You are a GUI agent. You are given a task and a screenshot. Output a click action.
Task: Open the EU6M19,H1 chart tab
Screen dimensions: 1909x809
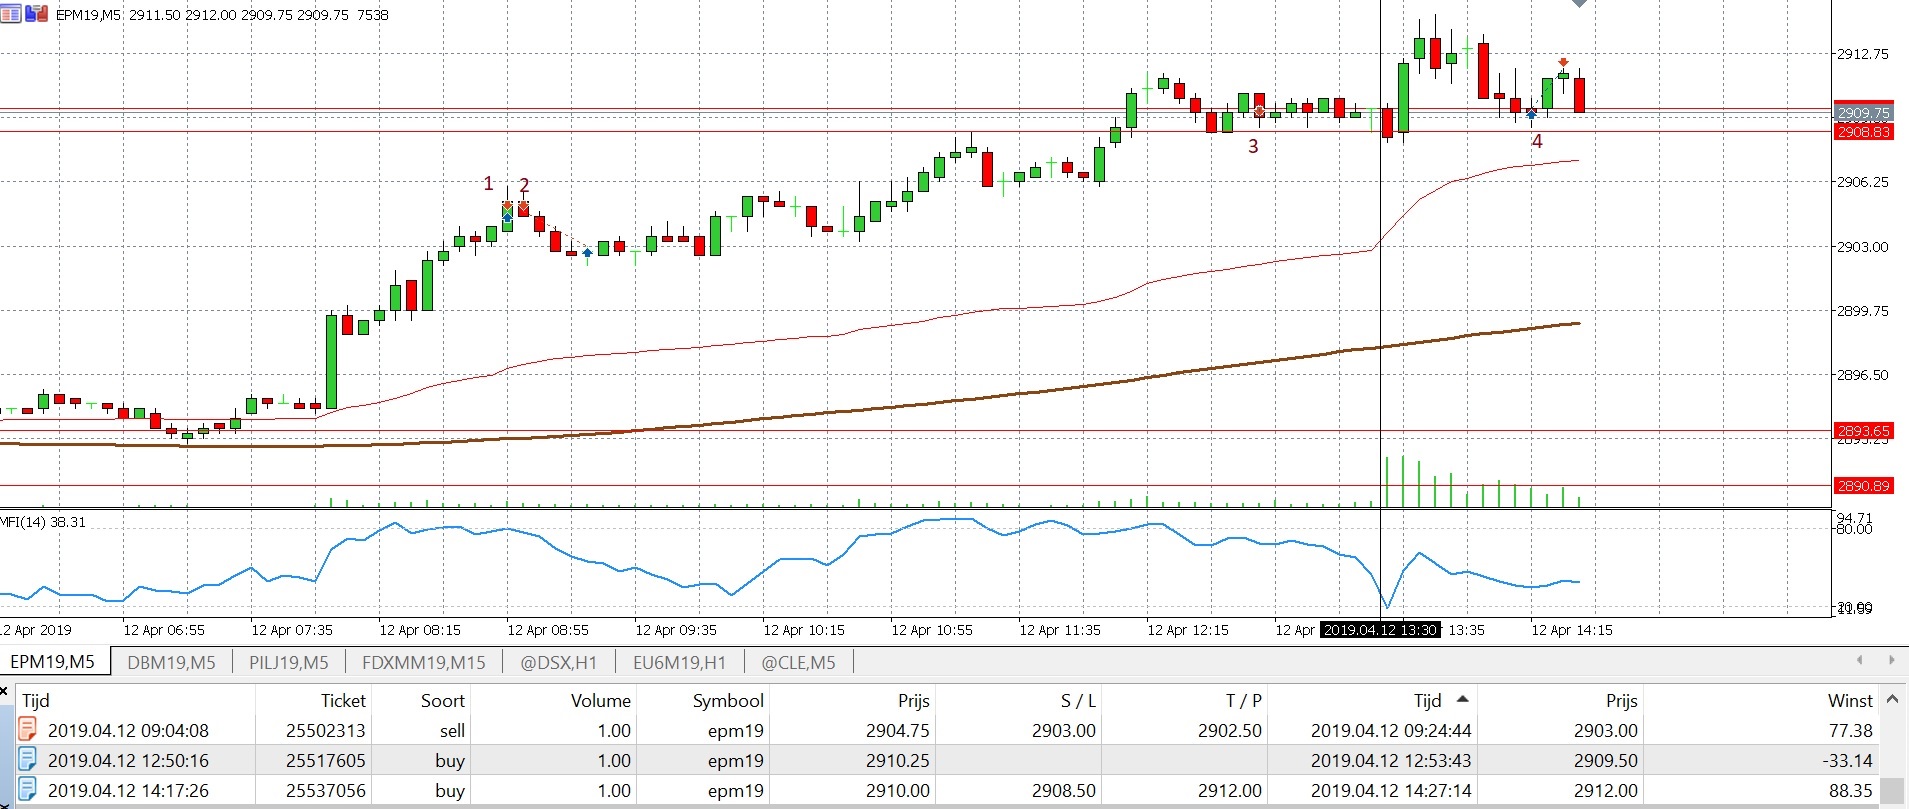point(679,662)
